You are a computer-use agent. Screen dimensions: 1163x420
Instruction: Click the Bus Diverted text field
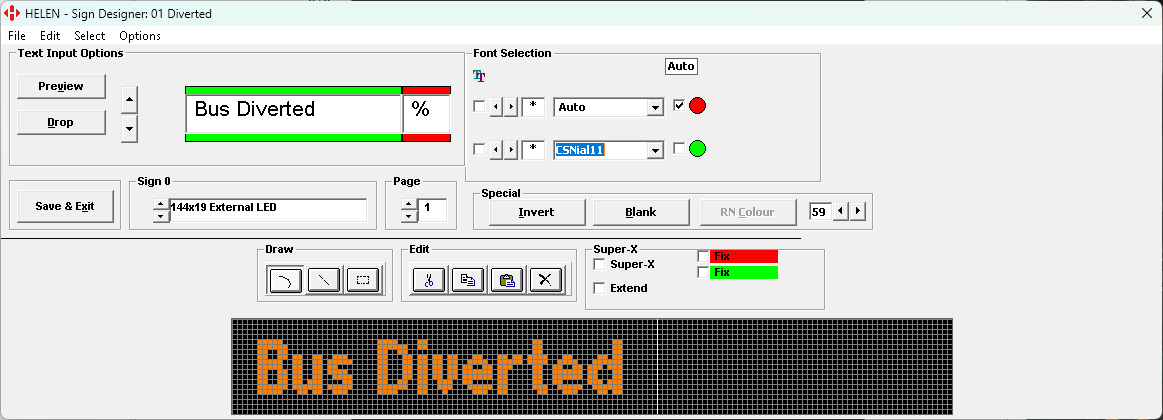293,110
